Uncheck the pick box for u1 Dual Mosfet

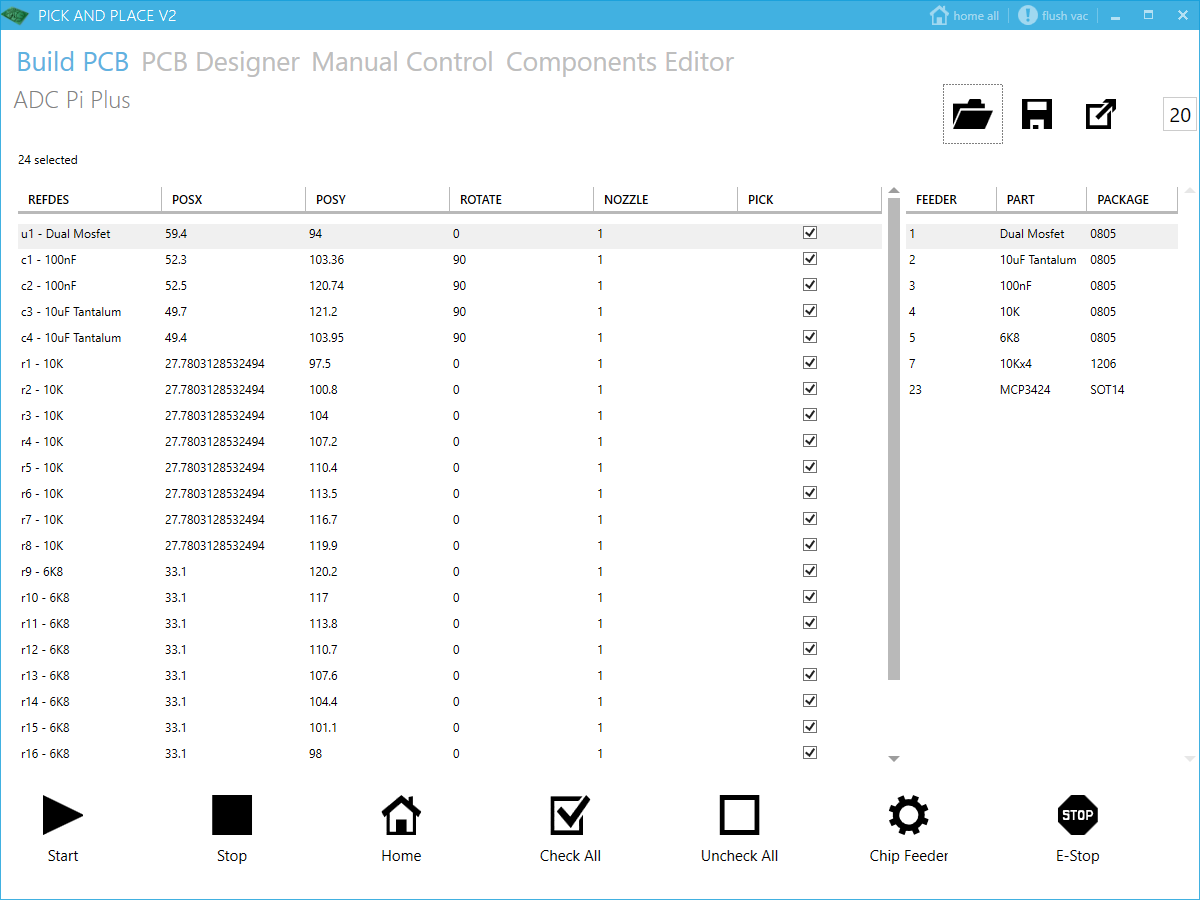tap(810, 232)
